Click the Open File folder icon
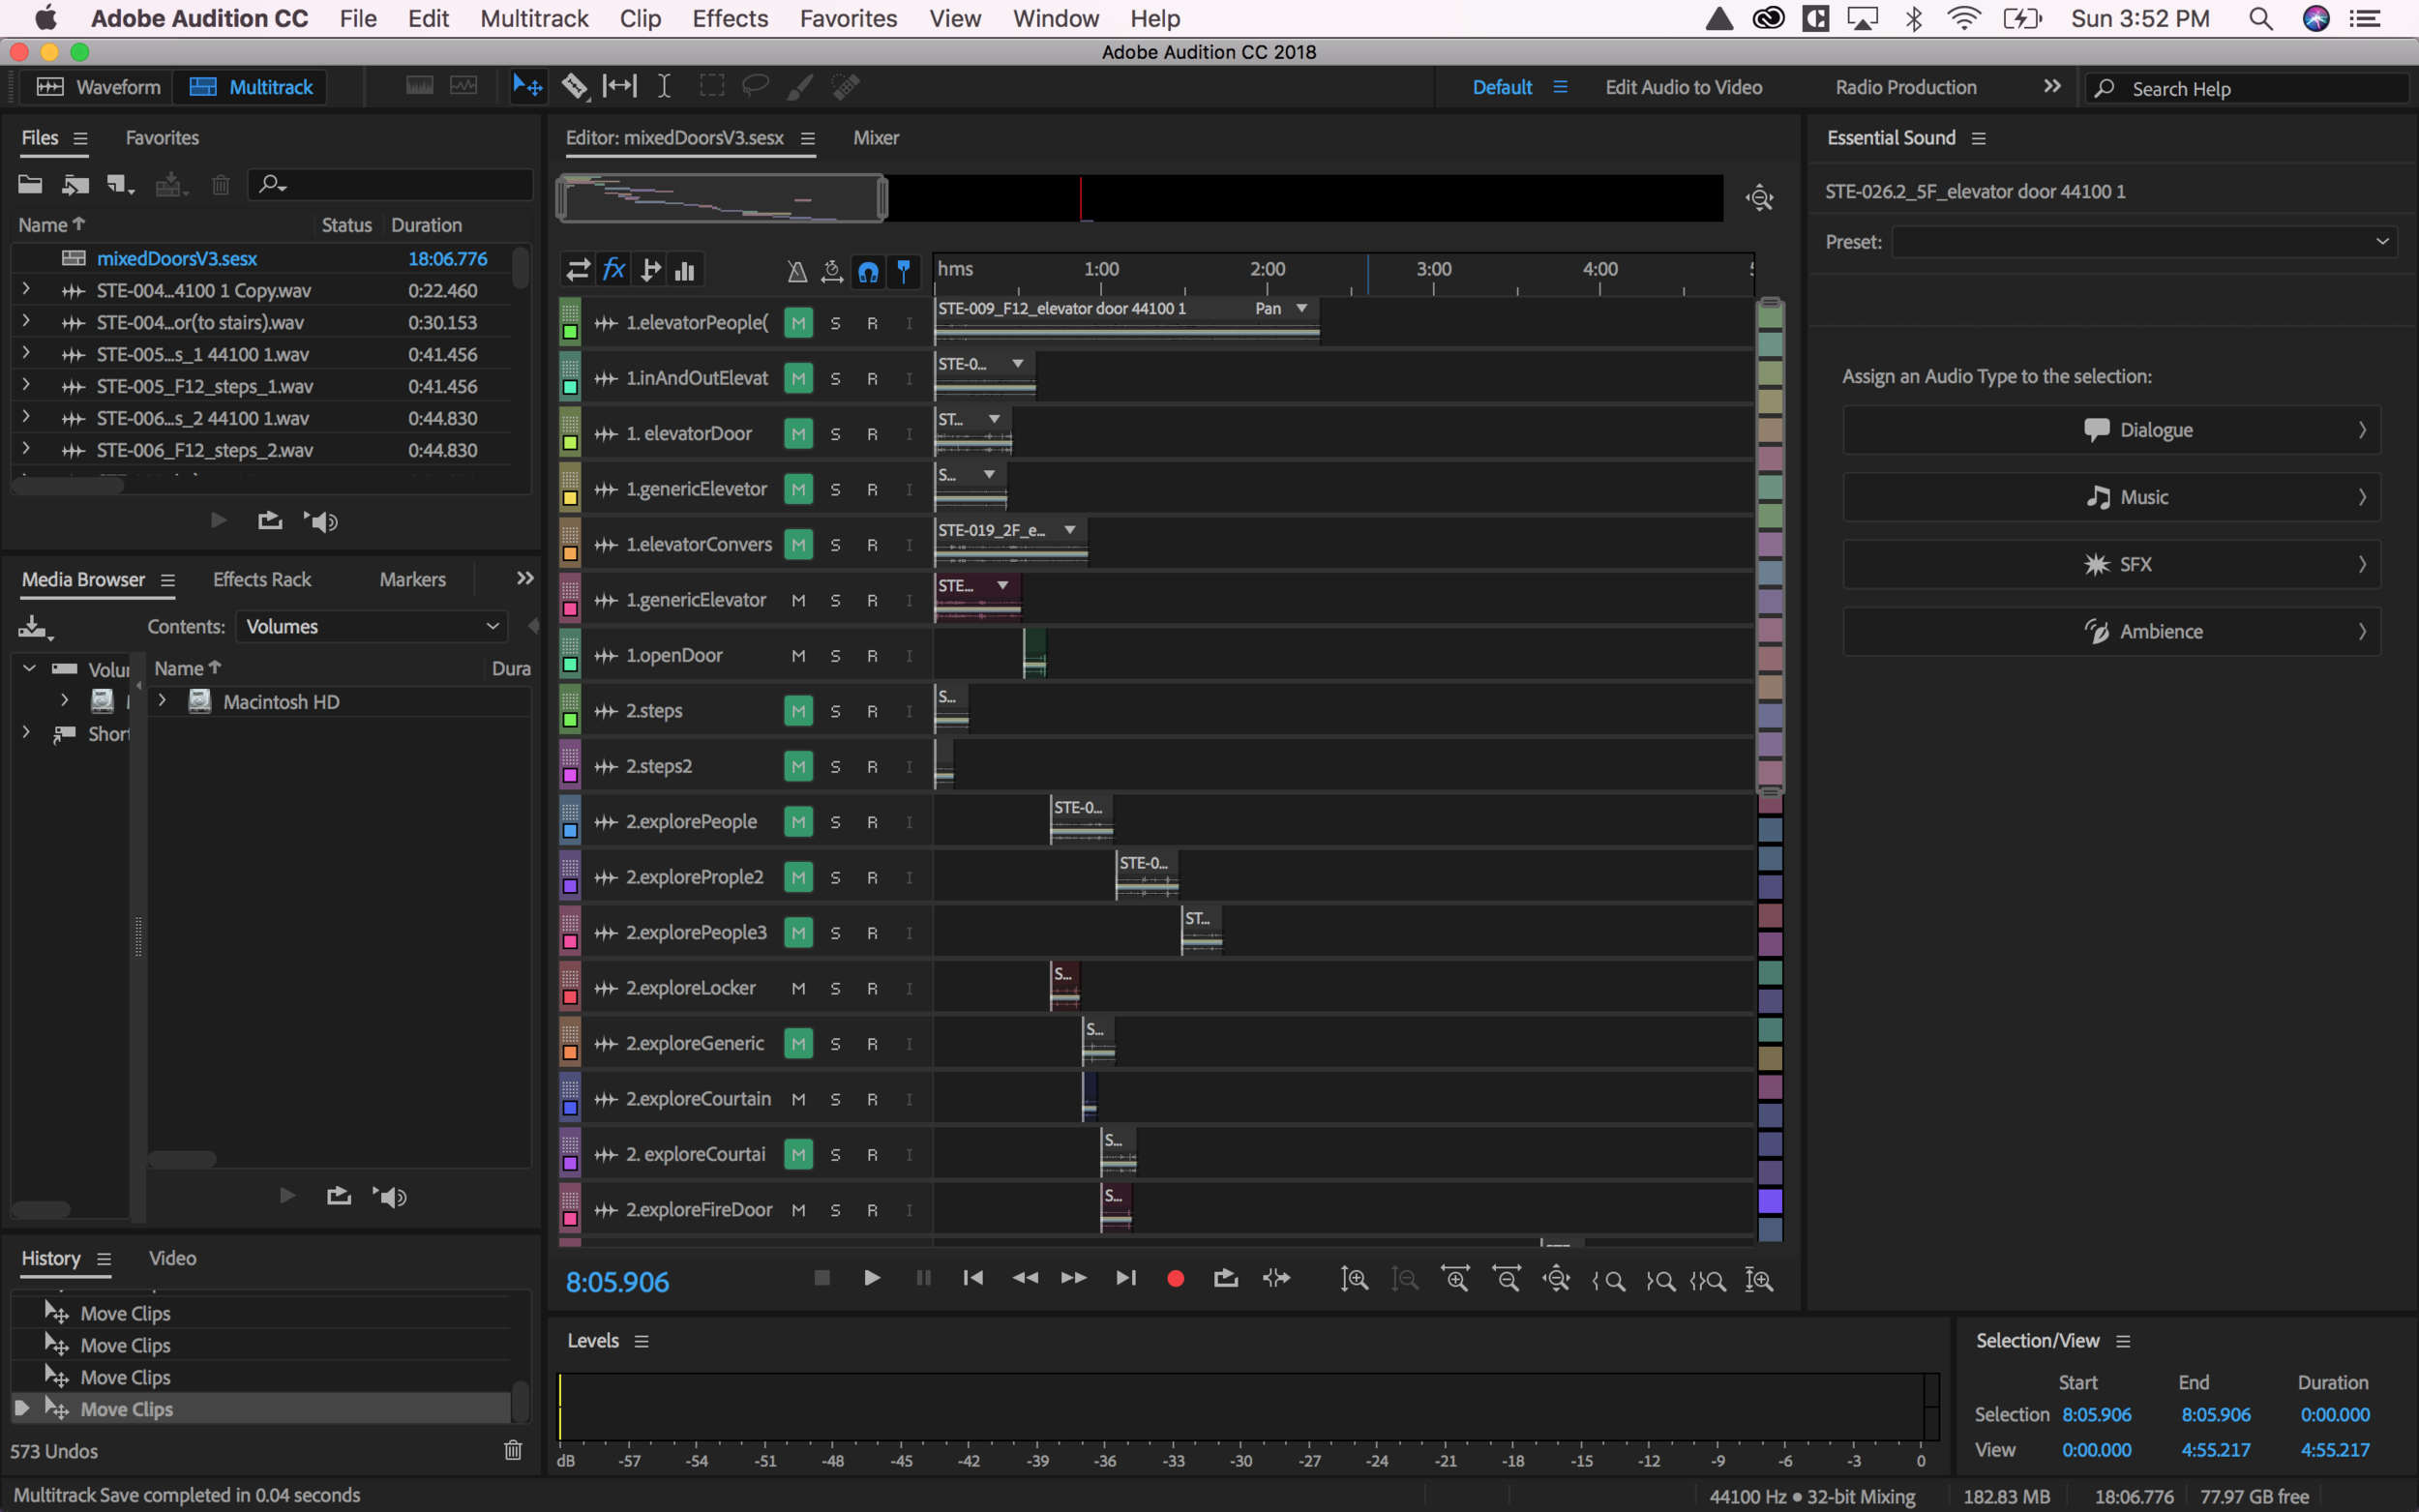The image size is (2419, 1512). [30, 184]
